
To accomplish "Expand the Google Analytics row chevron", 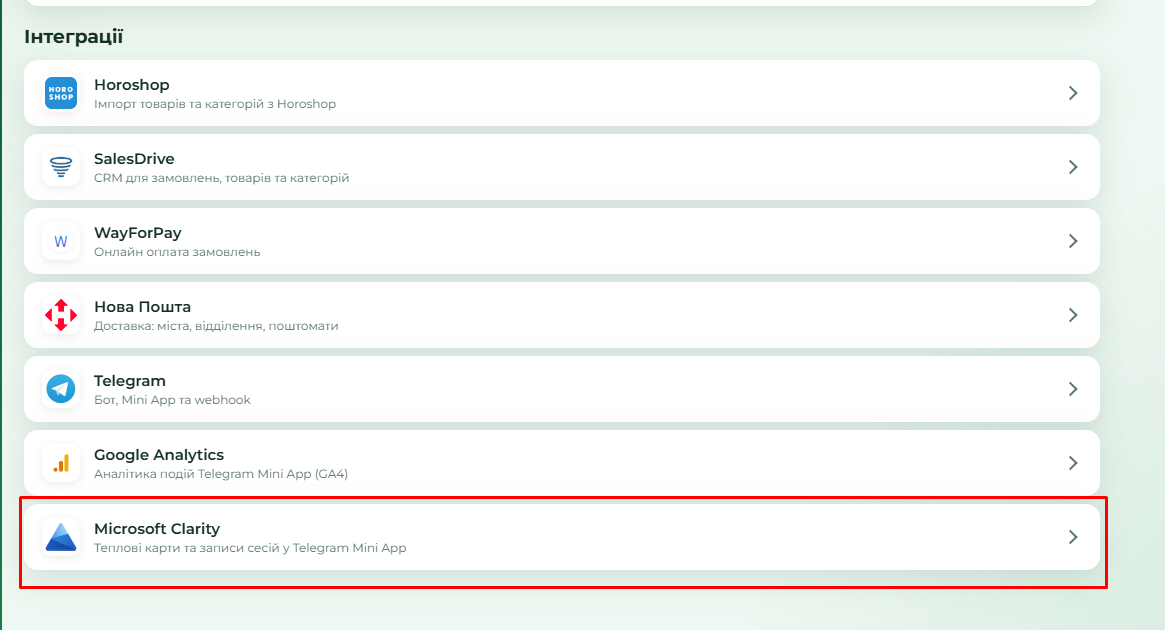I will click(x=1073, y=463).
